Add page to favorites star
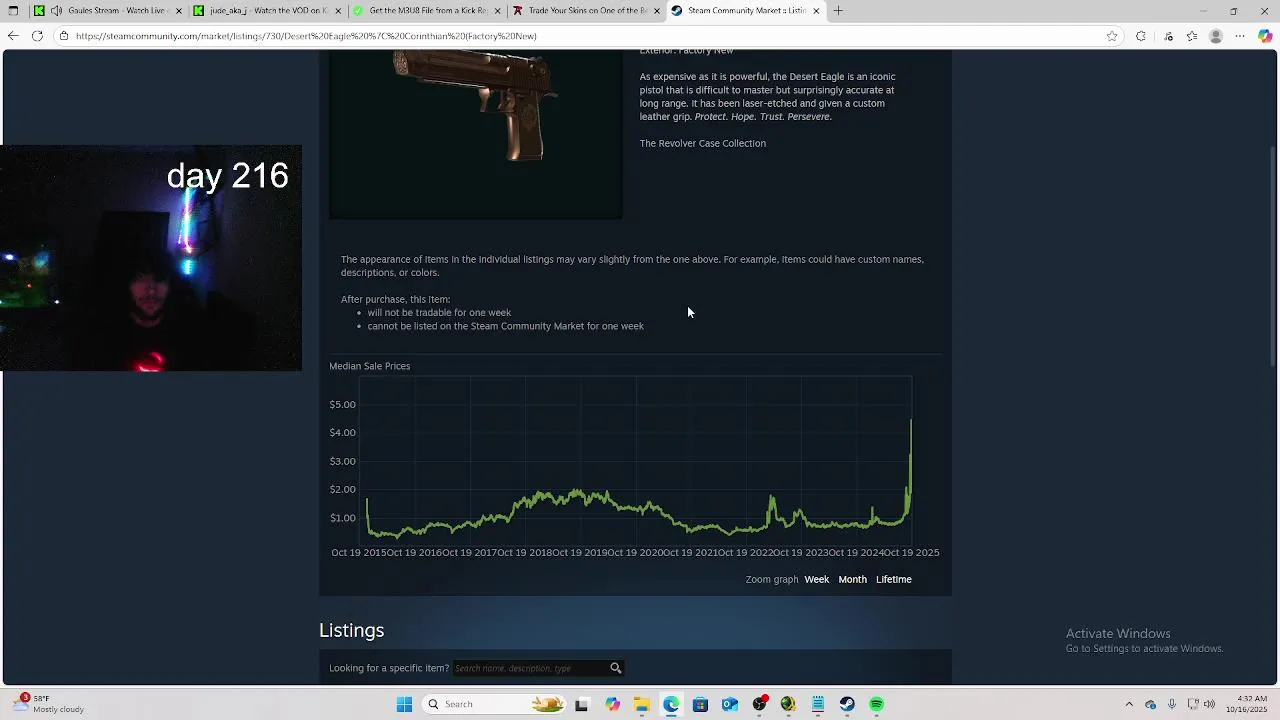 click(1112, 36)
